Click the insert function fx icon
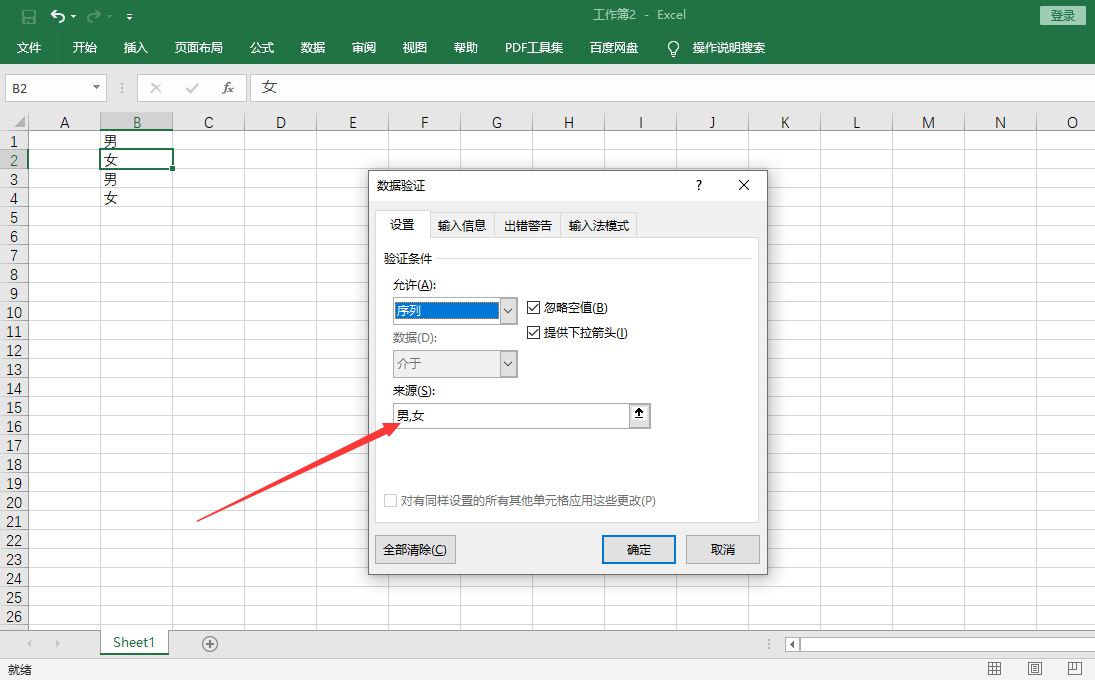The height and width of the screenshot is (680, 1095). tap(228, 88)
